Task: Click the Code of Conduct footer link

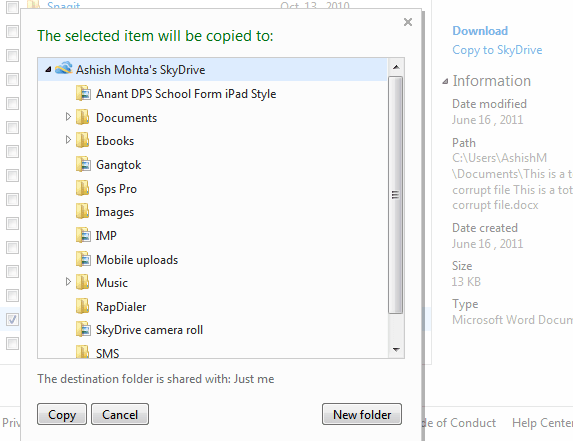Action: 460,423
